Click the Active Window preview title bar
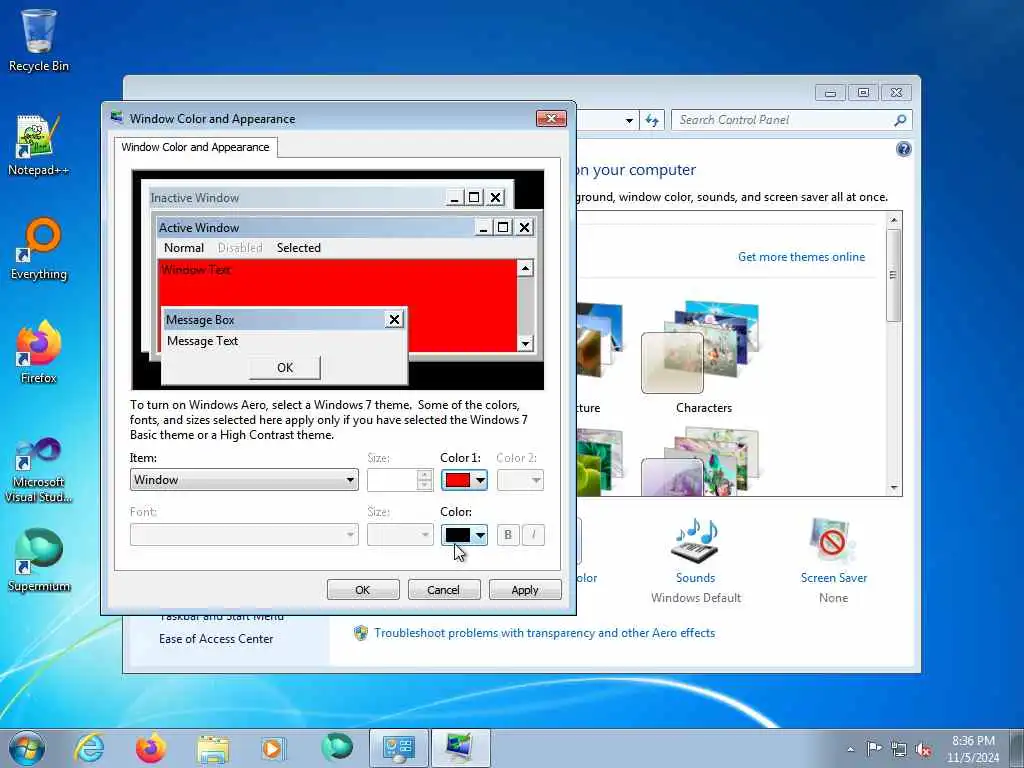 (315, 227)
